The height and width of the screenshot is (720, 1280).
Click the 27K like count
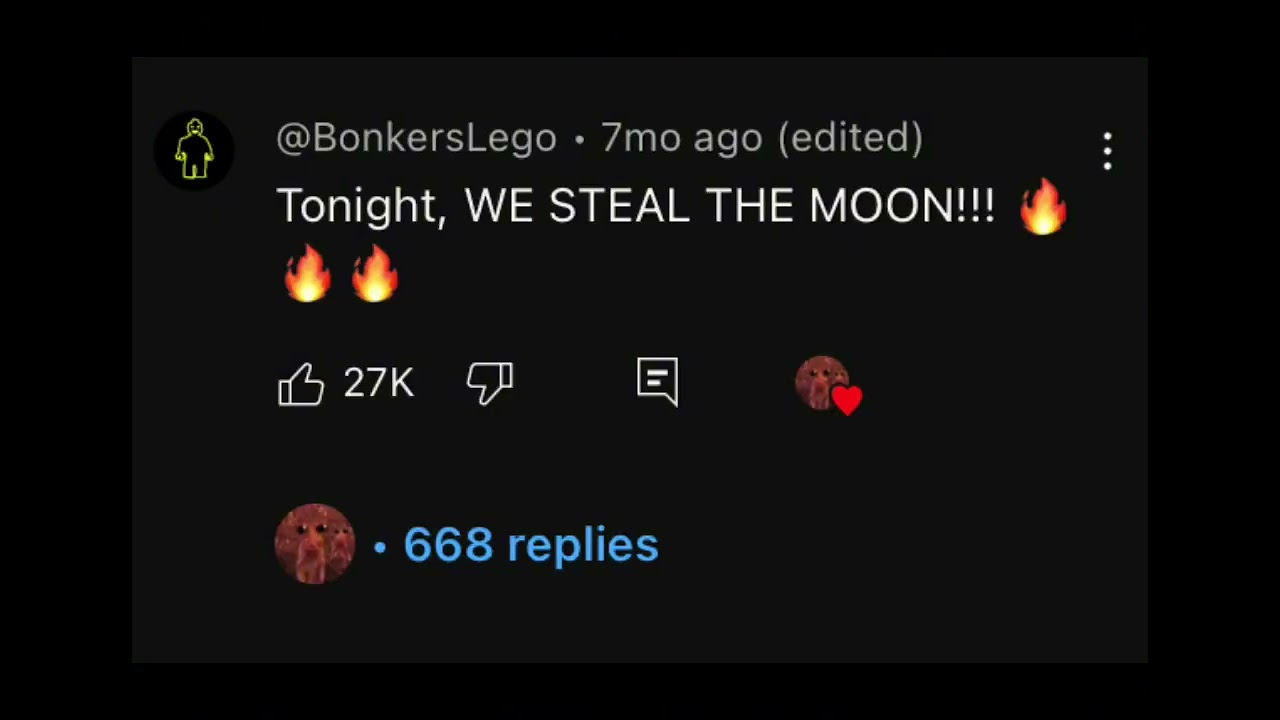coord(378,383)
